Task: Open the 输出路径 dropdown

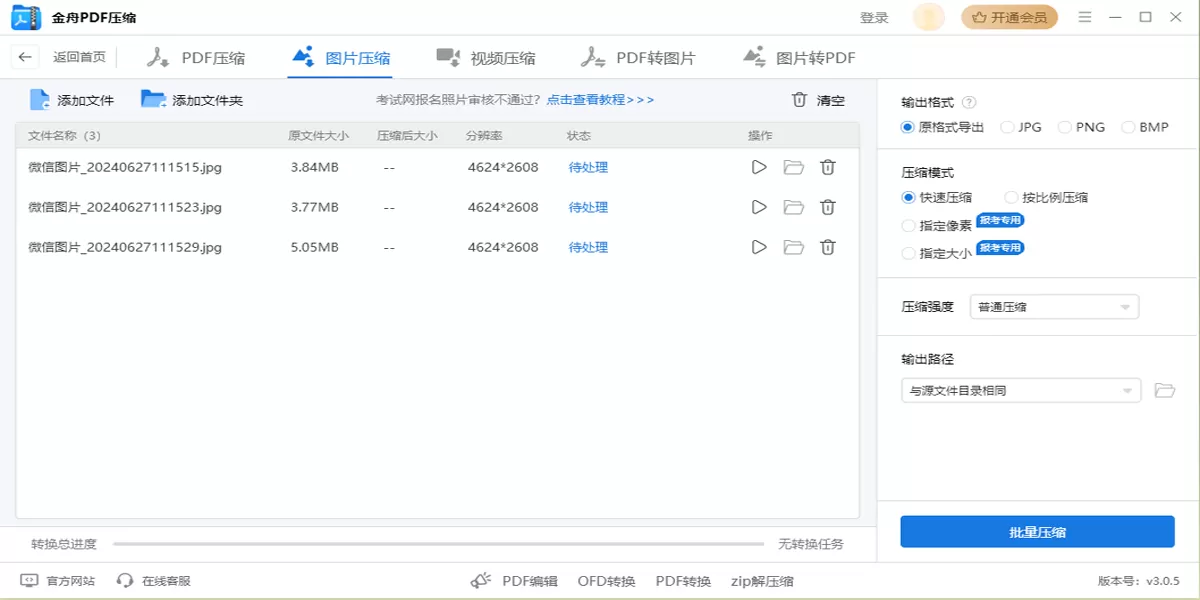Action: (x=1021, y=390)
